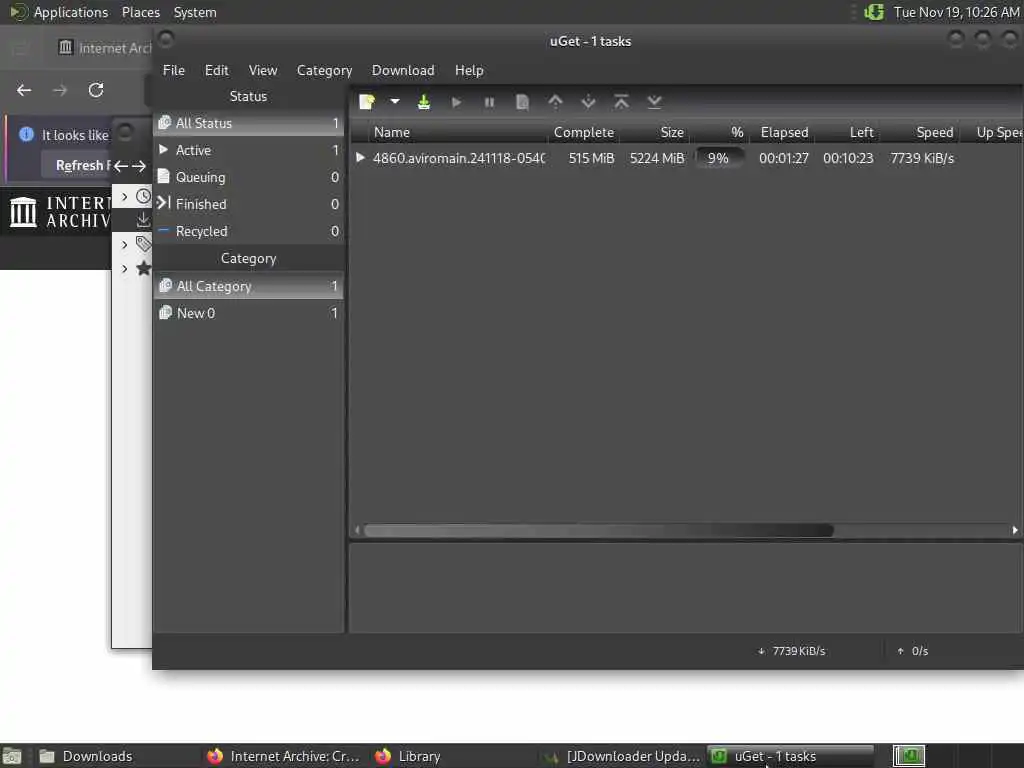Click the Library window forward arrow
1024x768 pixels.
(138, 166)
